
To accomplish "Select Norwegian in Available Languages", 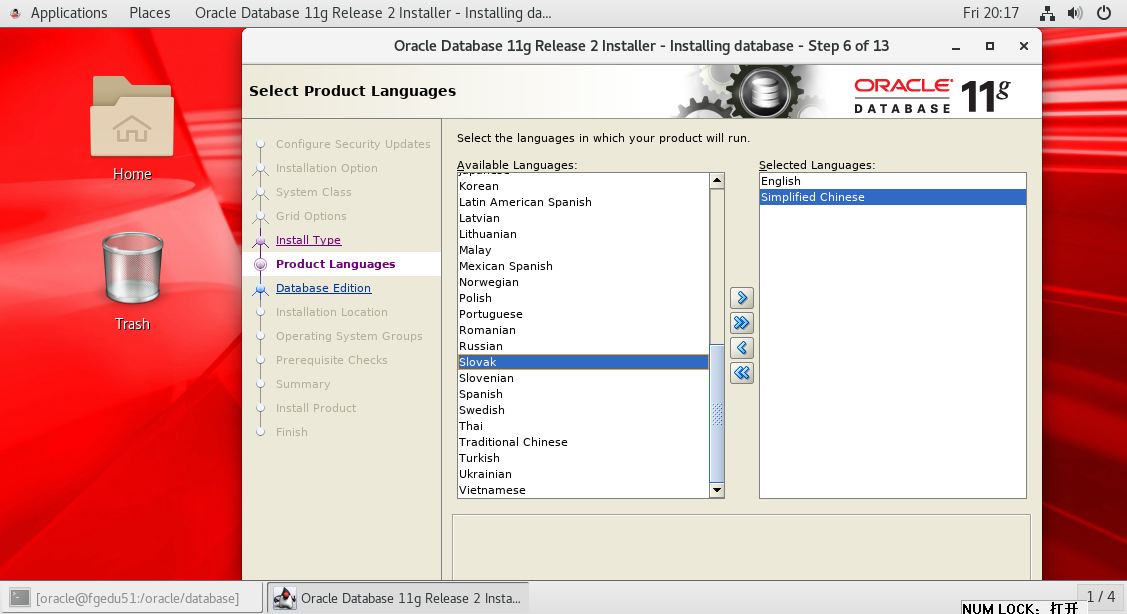I will coord(583,282).
